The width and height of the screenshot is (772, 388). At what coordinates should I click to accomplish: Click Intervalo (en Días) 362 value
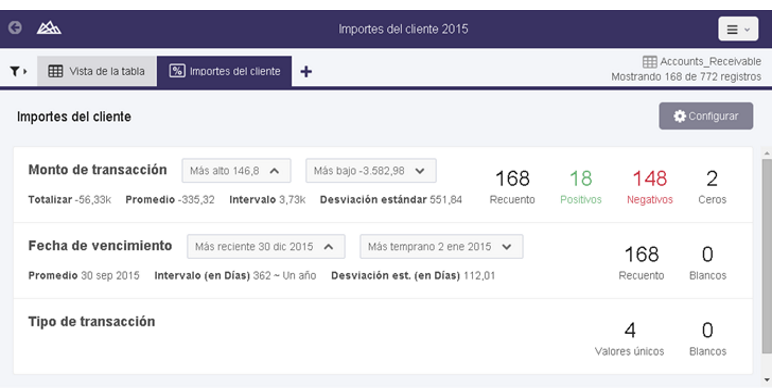click(235, 275)
